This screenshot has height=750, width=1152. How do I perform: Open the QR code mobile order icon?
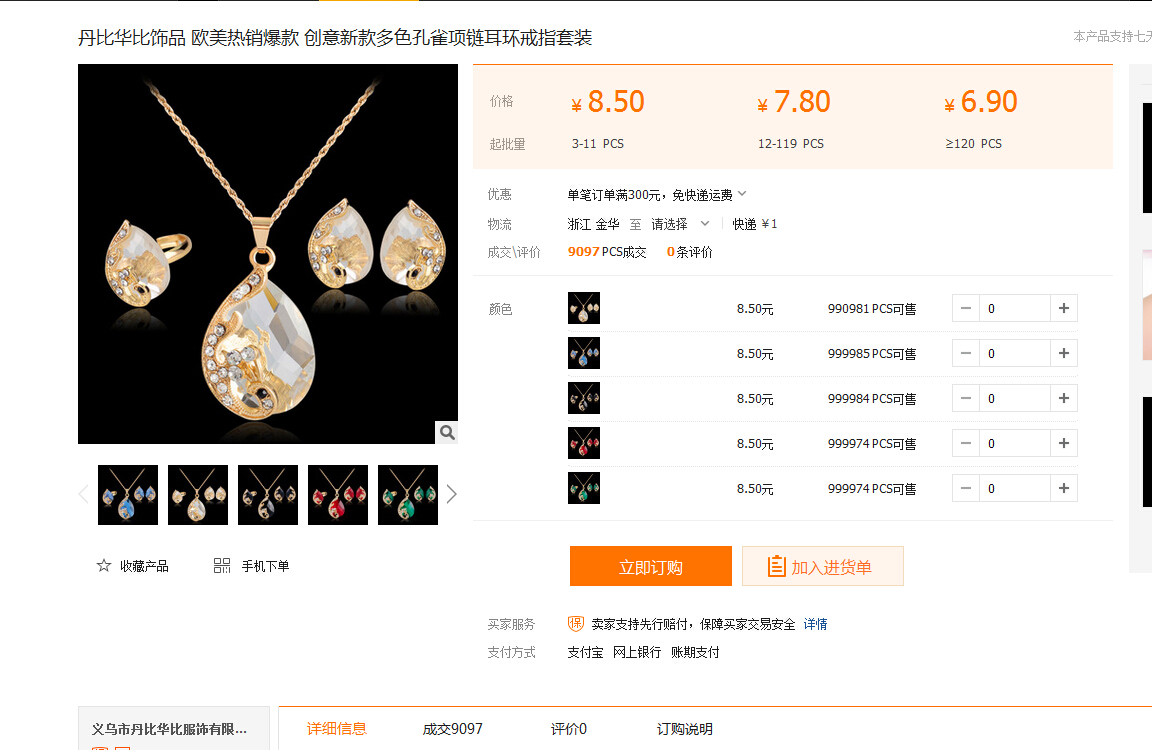pos(222,566)
